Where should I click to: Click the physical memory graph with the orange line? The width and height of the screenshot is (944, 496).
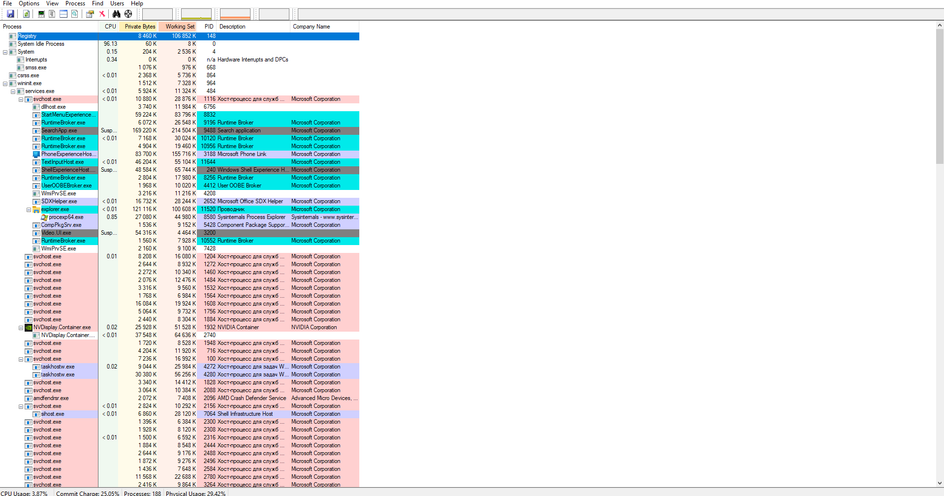coord(235,14)
